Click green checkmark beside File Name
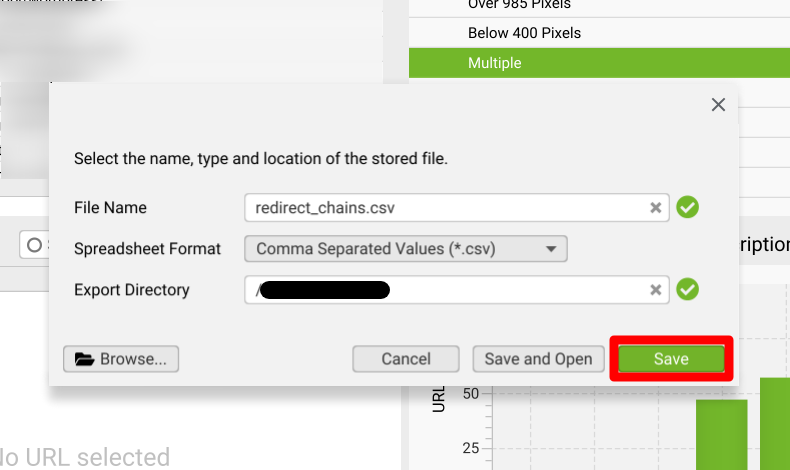Viewport: 790px width, 470px height. coord(687,208)
